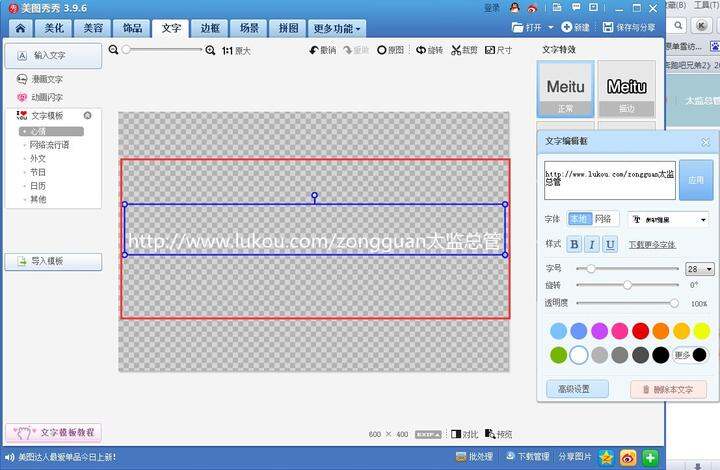The height and width of the screenshot is (470, 720).
Task: Pick the green color swatch
Action: point(558,355)
